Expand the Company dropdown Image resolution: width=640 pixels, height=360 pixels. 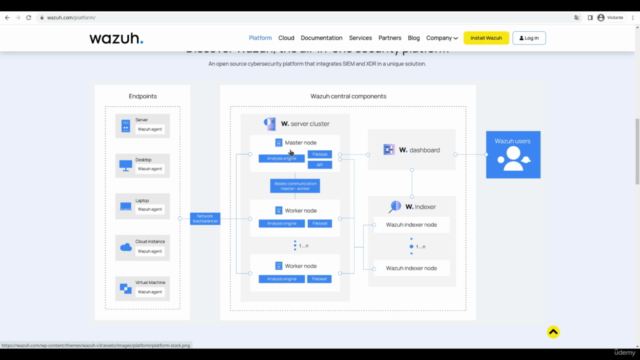tap(442, 38)
